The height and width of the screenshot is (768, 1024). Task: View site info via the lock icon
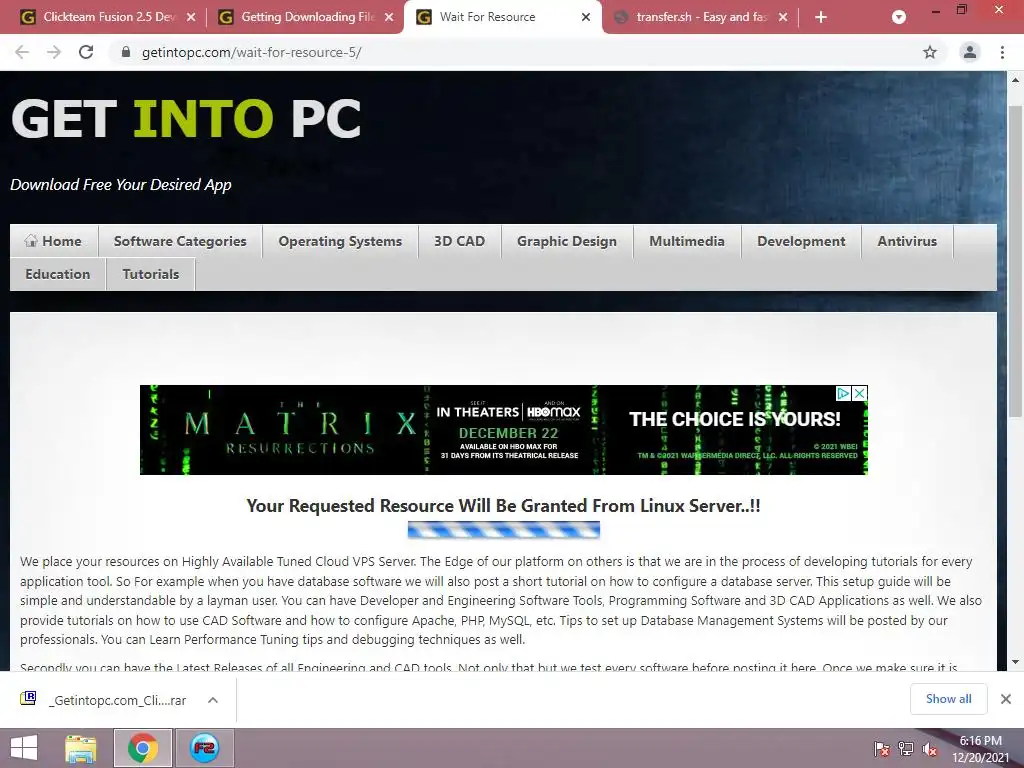pyautogui.click(x=126, y=52)
